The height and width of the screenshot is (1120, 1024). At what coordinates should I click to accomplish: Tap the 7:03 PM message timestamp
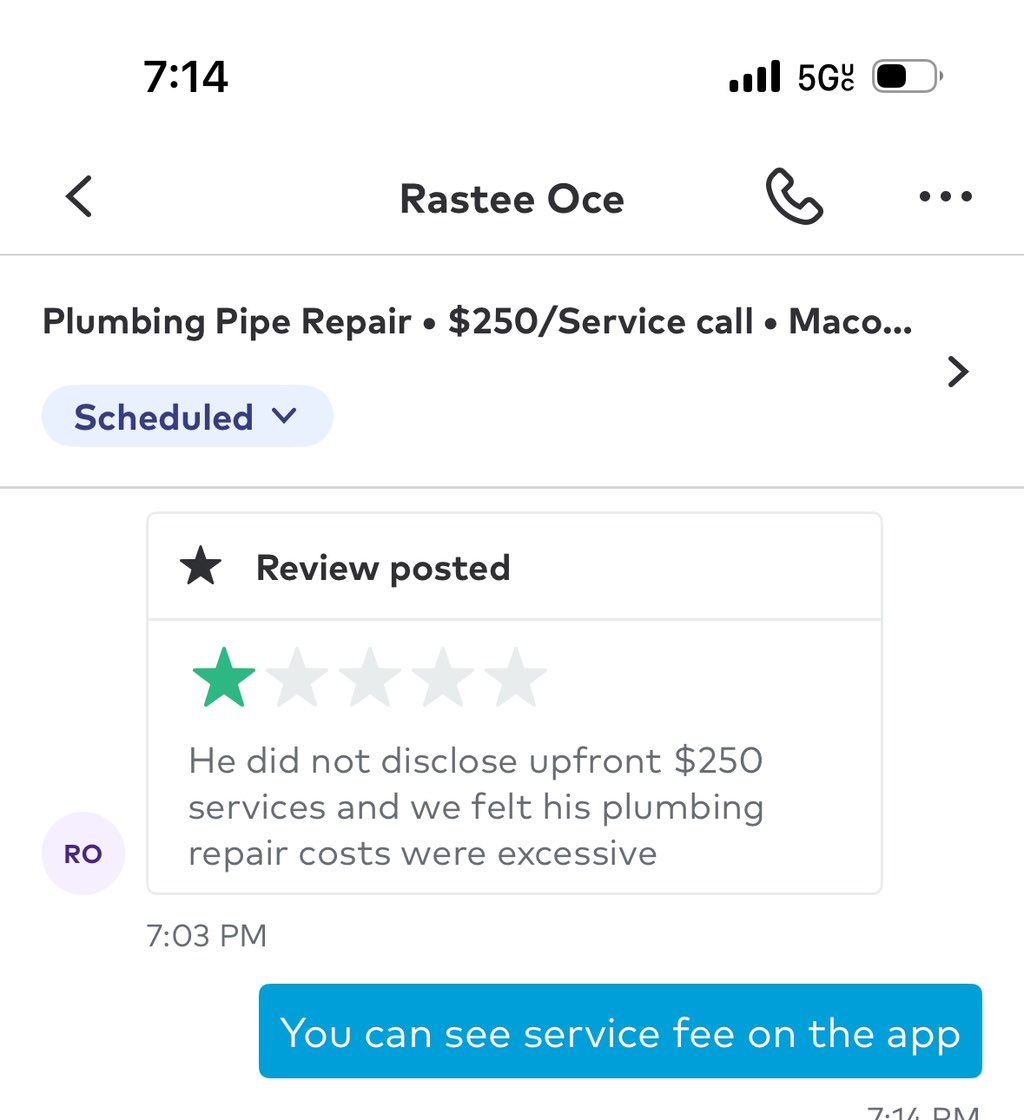(x=206, y=936)
